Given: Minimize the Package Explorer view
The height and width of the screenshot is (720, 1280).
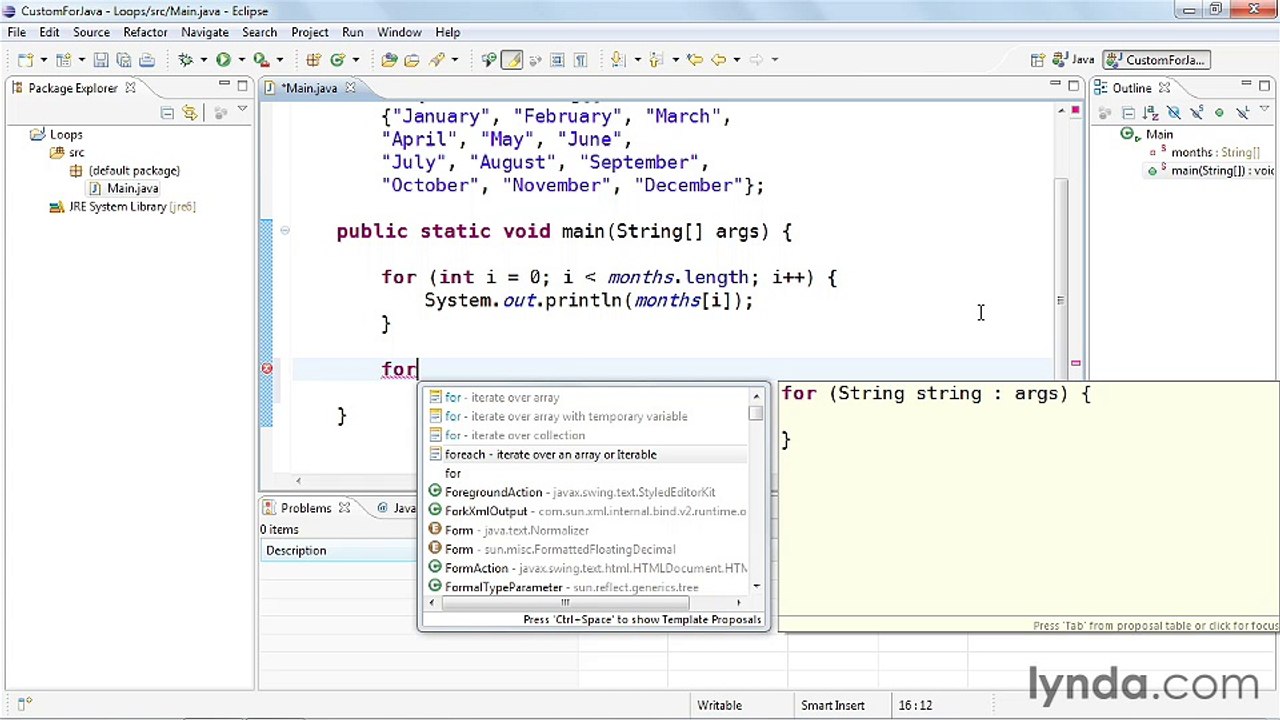Looking at the screenshot, I should [x=226, y=85].
